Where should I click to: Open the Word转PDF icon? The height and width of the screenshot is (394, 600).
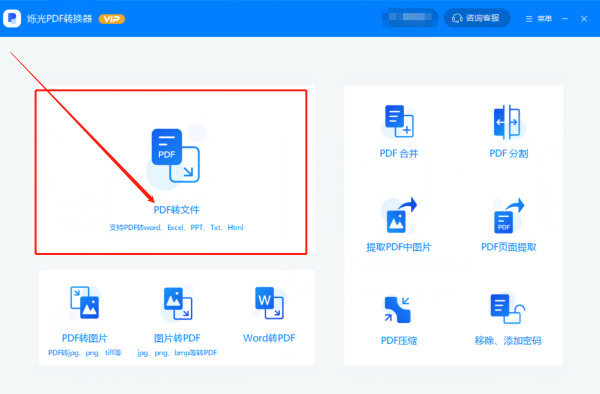pos(269,303)
